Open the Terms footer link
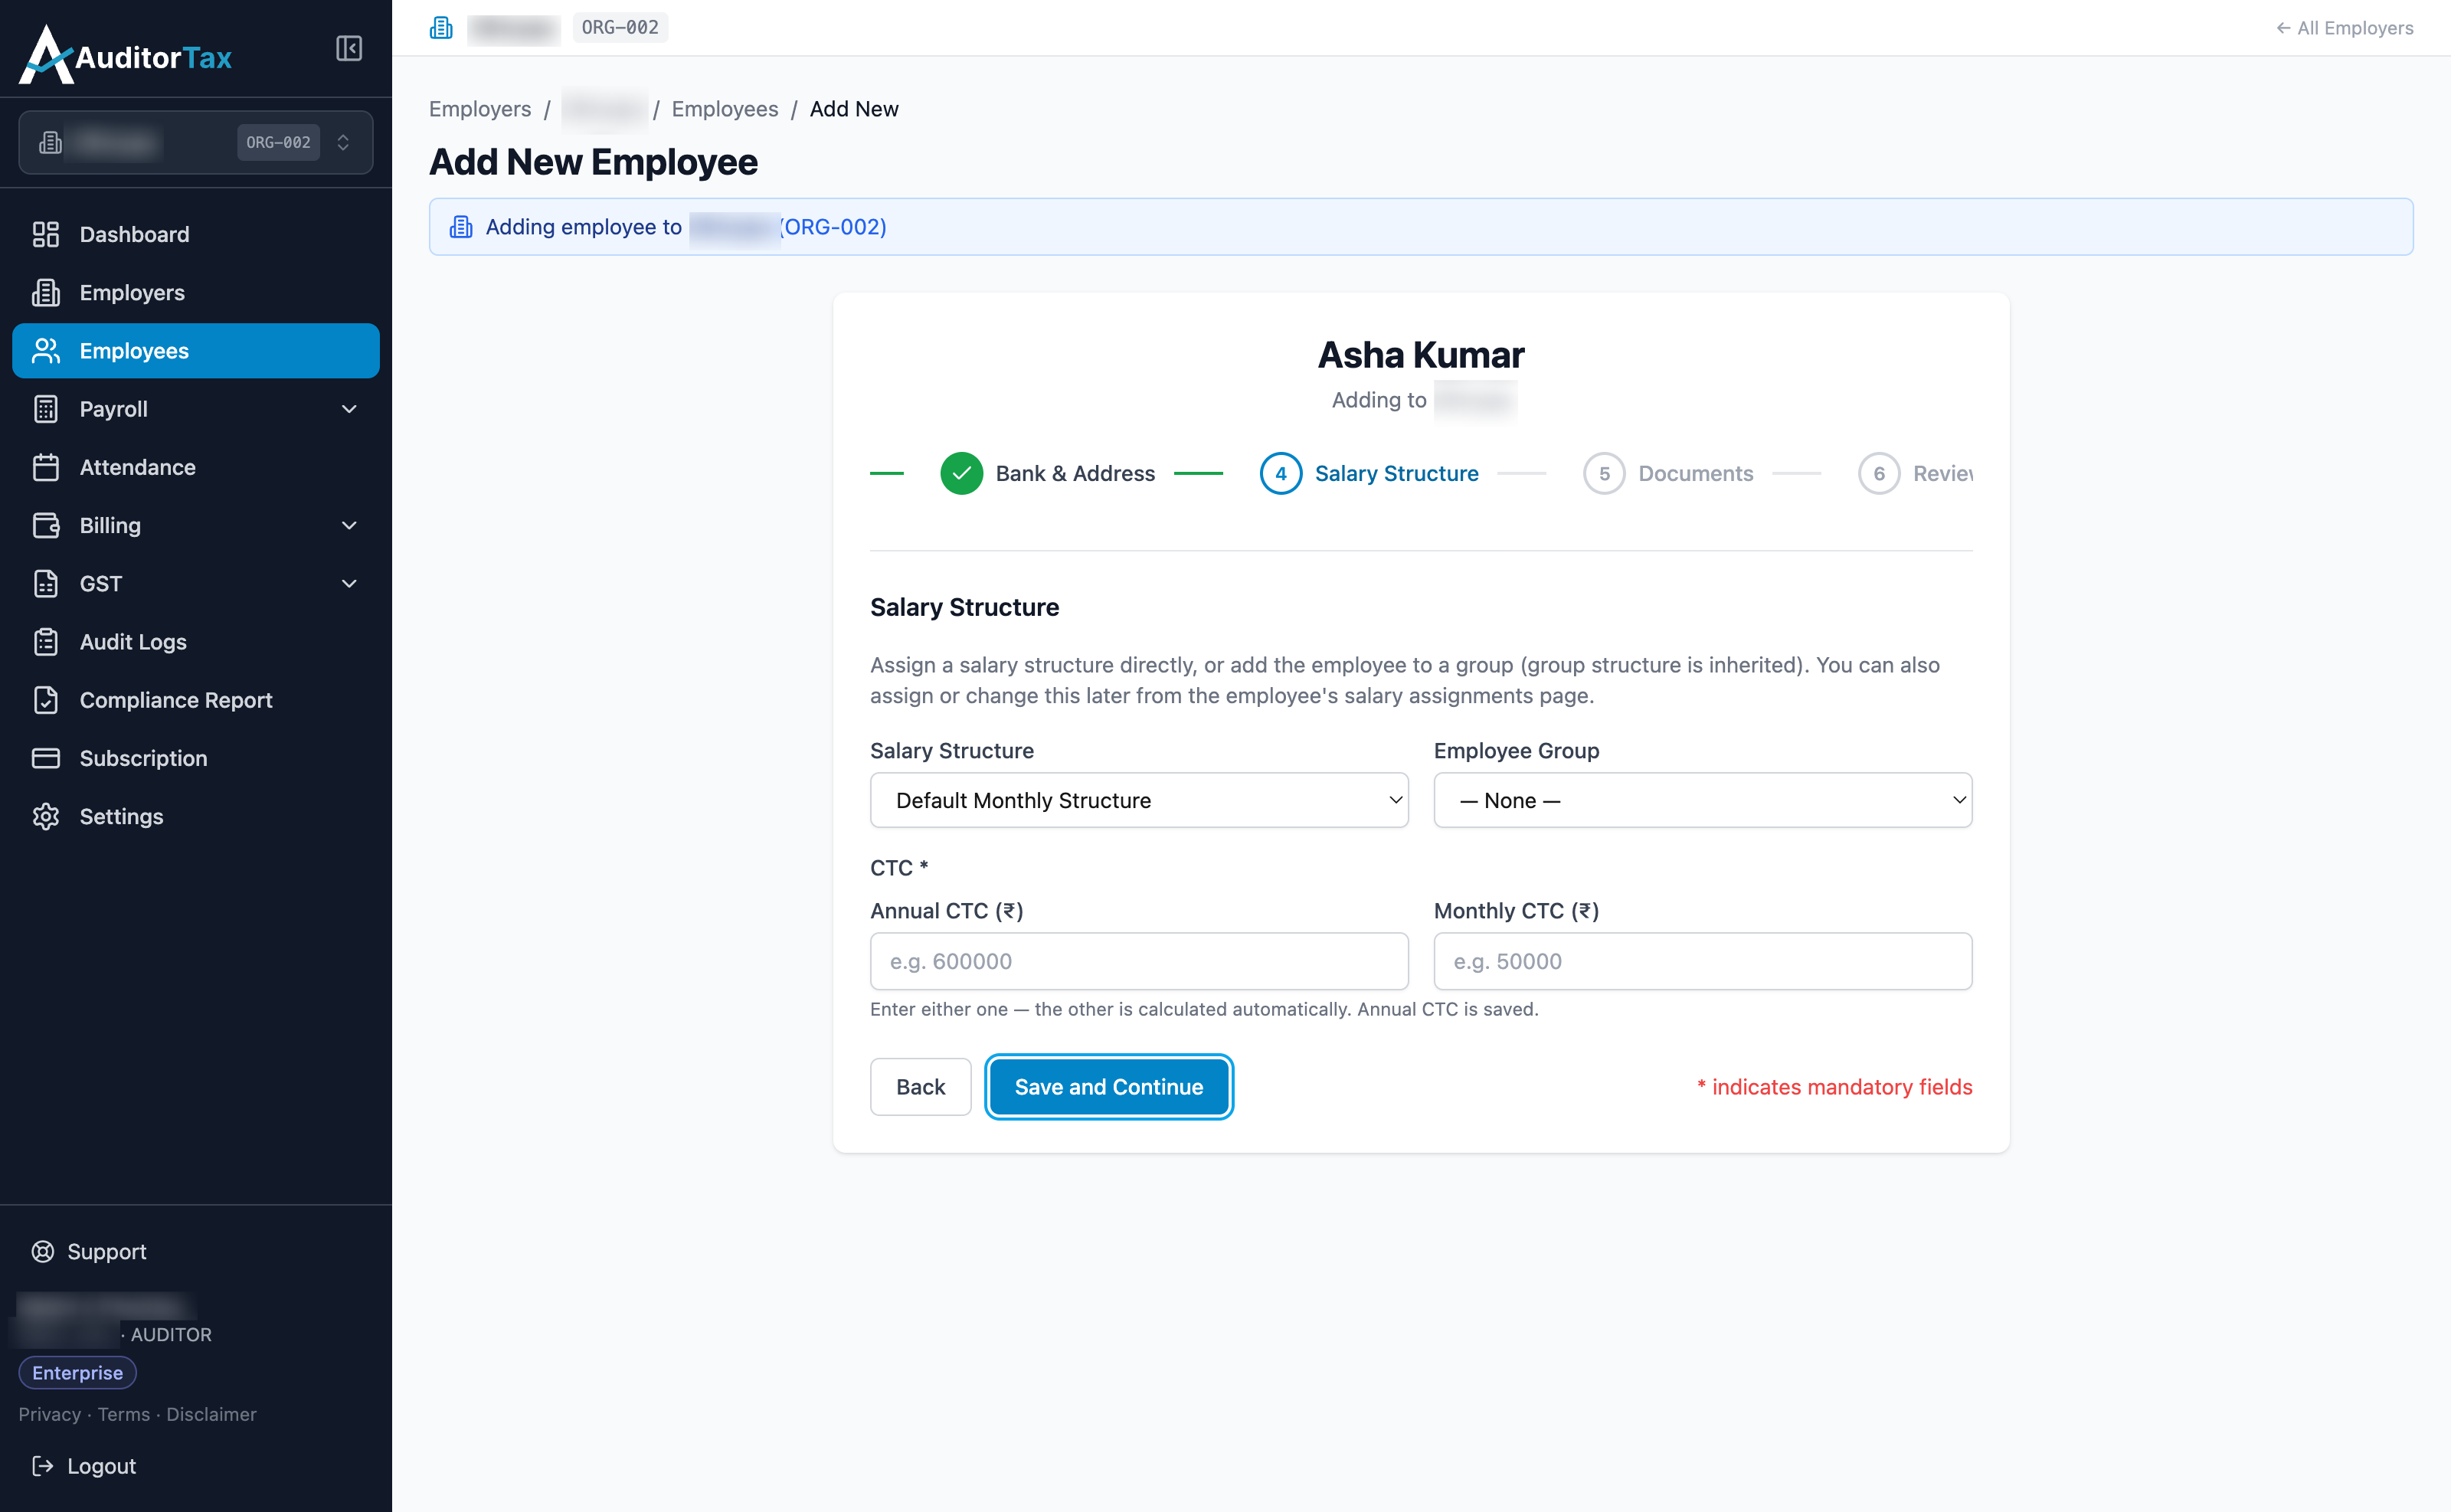Screen dimensions: 2451x1512 [124, 1414]
